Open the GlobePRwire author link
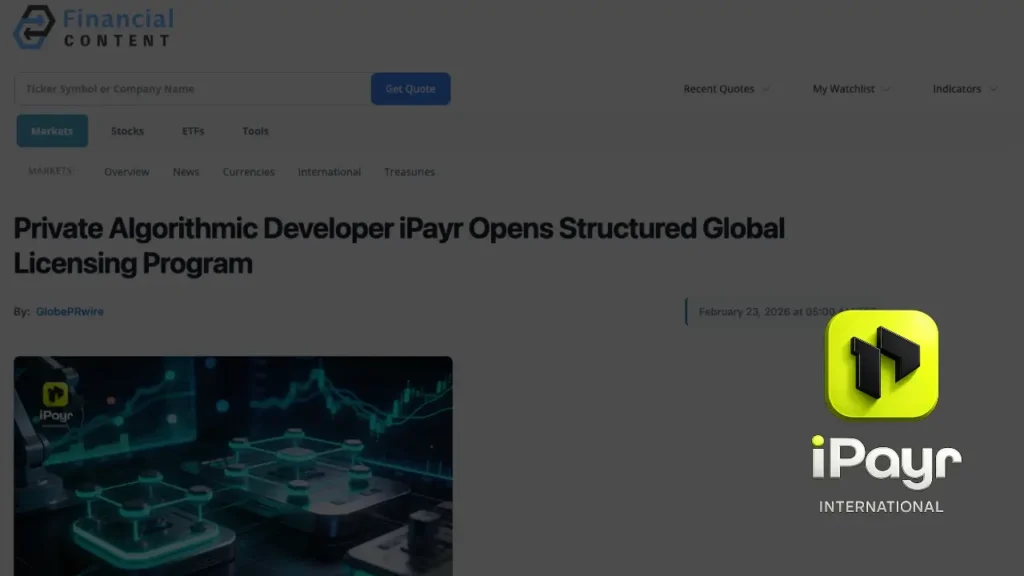1024x576 pixels. click(69, 311)
